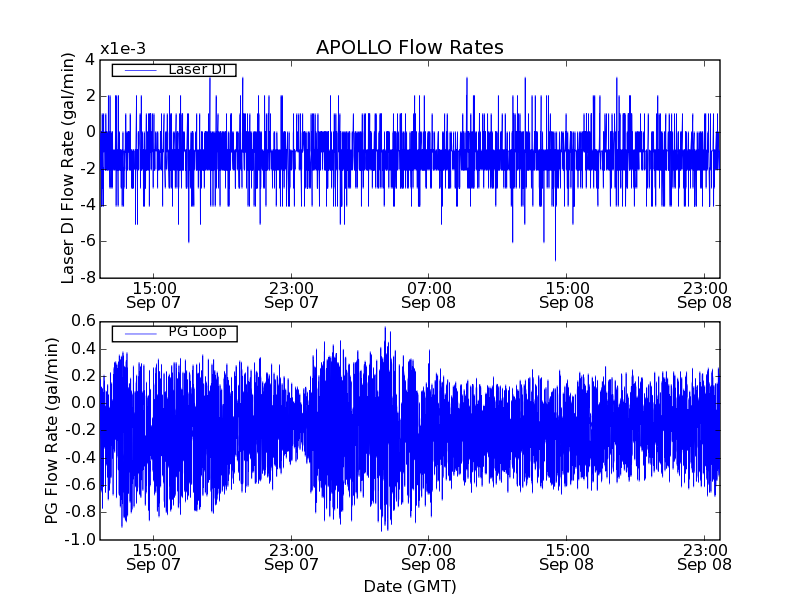Click the "x1e-3" scale multiplier label
Screen dimensions: 800x600
[x=123, y=49]
